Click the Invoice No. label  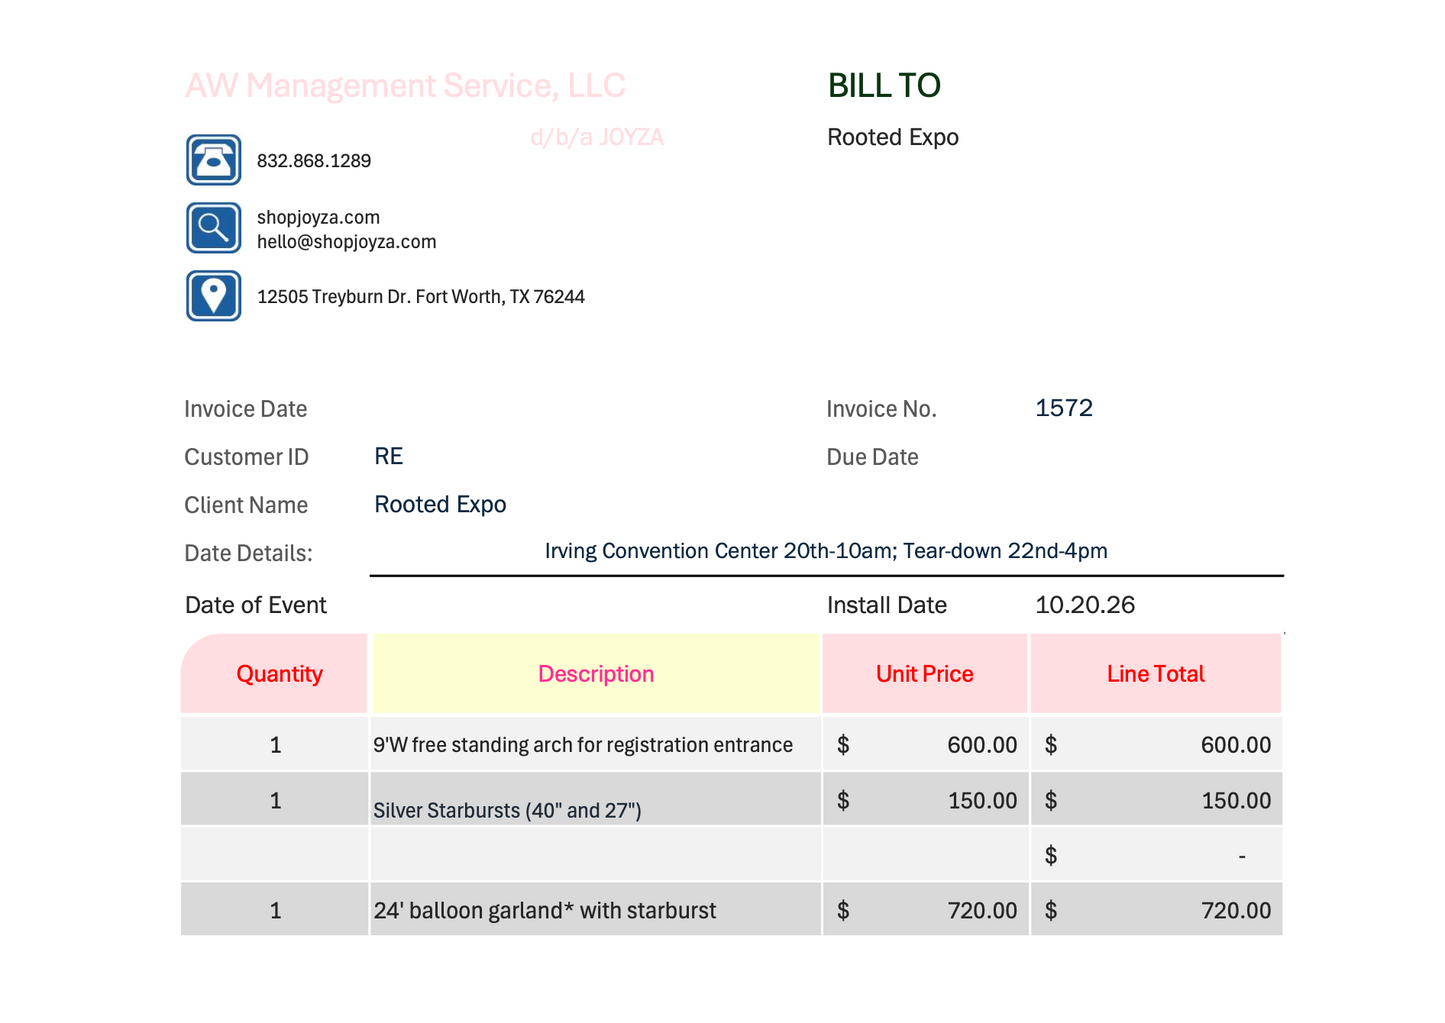coord(881,409)
